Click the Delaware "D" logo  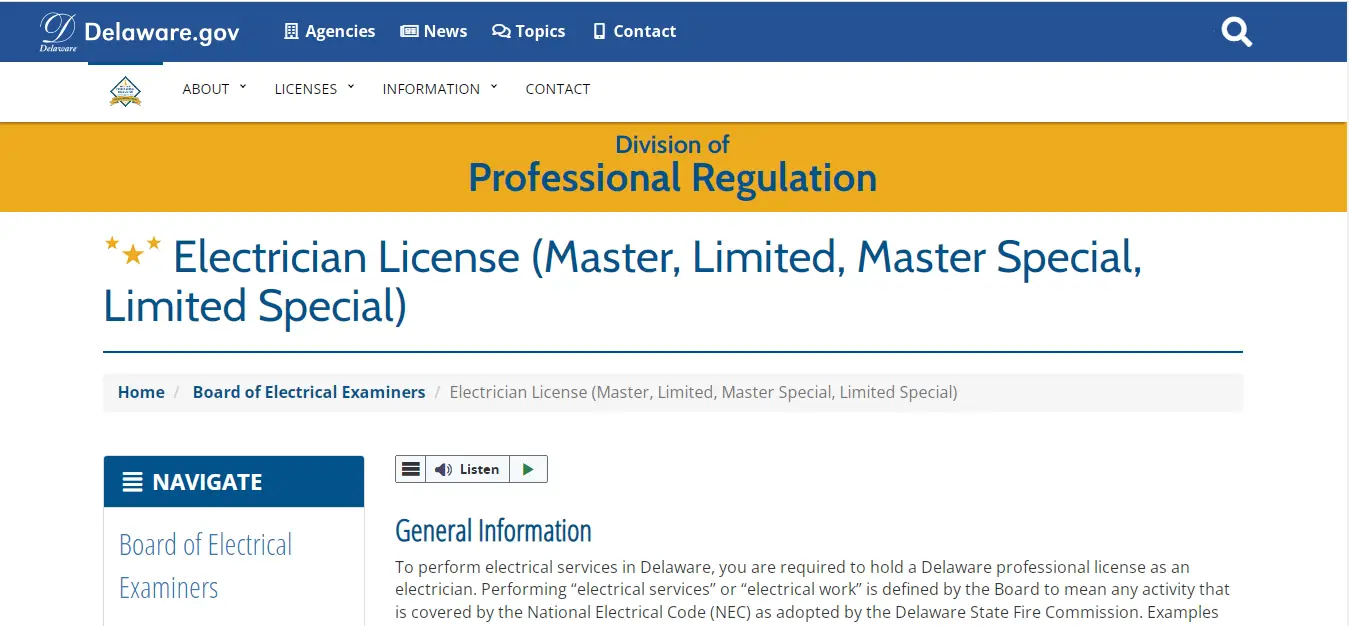(58, 32)
